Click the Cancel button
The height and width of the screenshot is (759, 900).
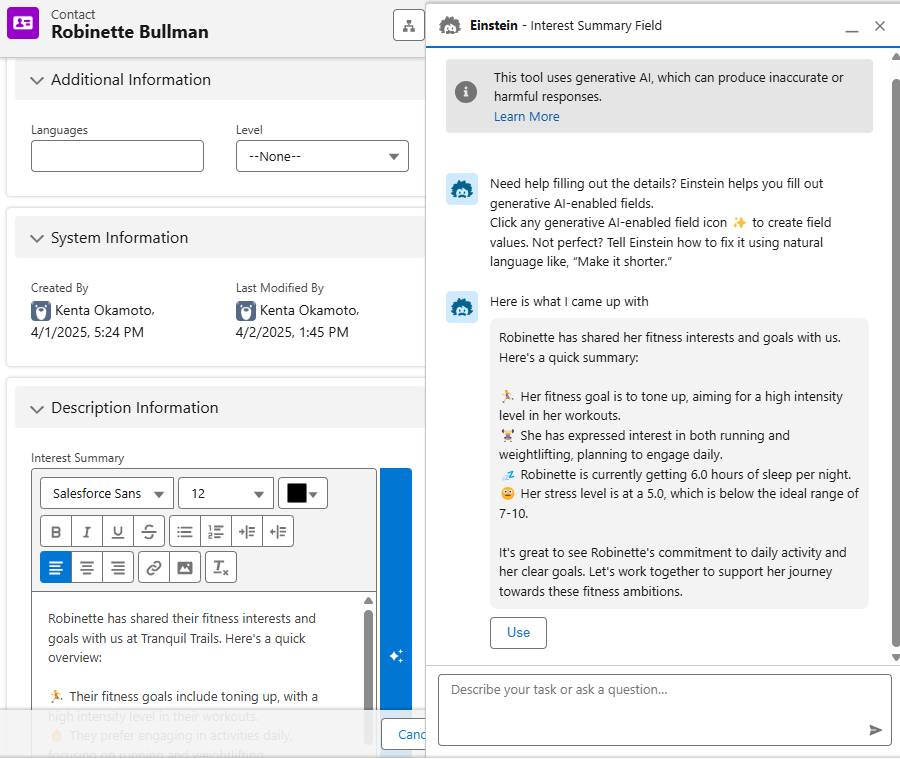click(404, 734)
